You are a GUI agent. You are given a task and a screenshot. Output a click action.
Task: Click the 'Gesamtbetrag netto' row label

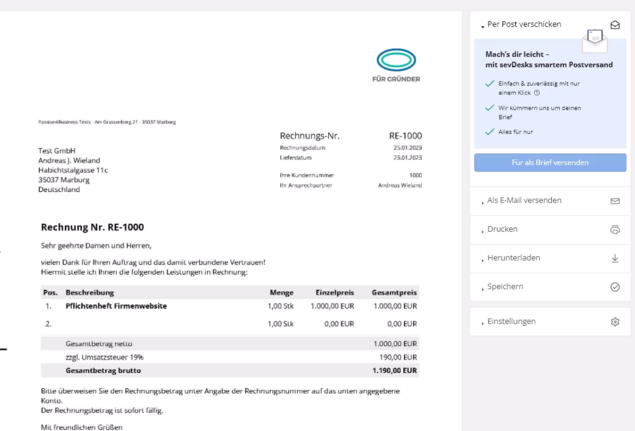[x=99, y=344]
